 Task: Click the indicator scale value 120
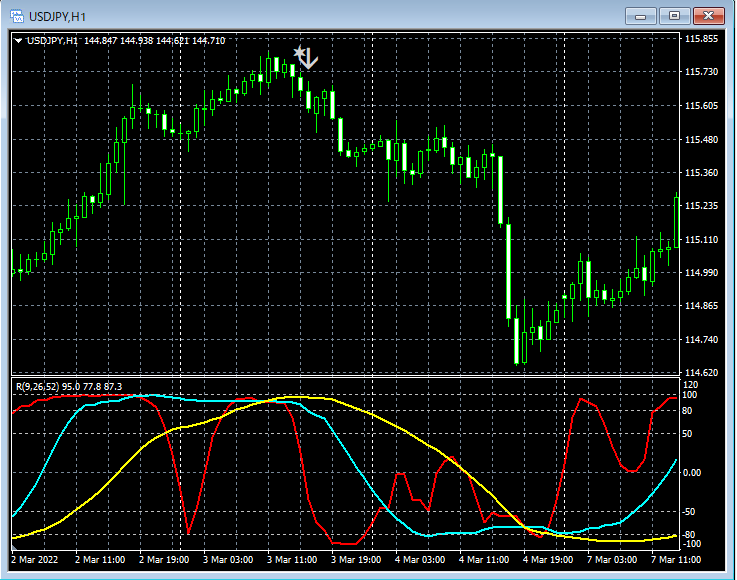pos(690,385)
